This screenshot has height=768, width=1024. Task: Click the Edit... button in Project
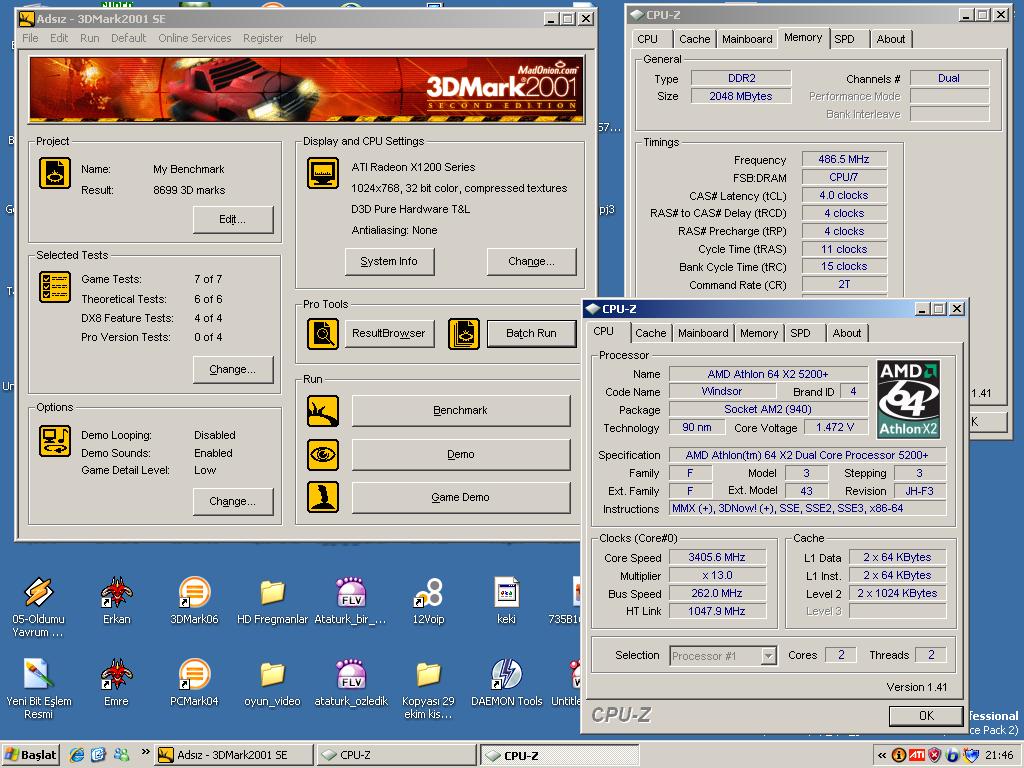(x=232, y=219)
